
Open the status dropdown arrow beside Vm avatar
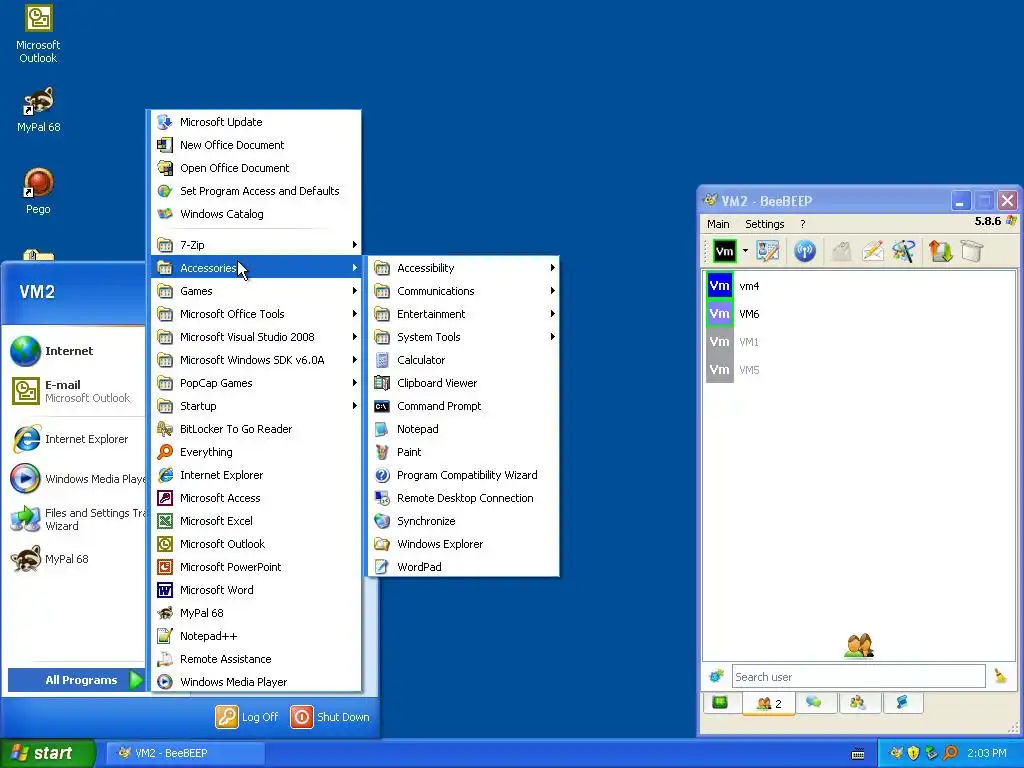click(744, 251)
